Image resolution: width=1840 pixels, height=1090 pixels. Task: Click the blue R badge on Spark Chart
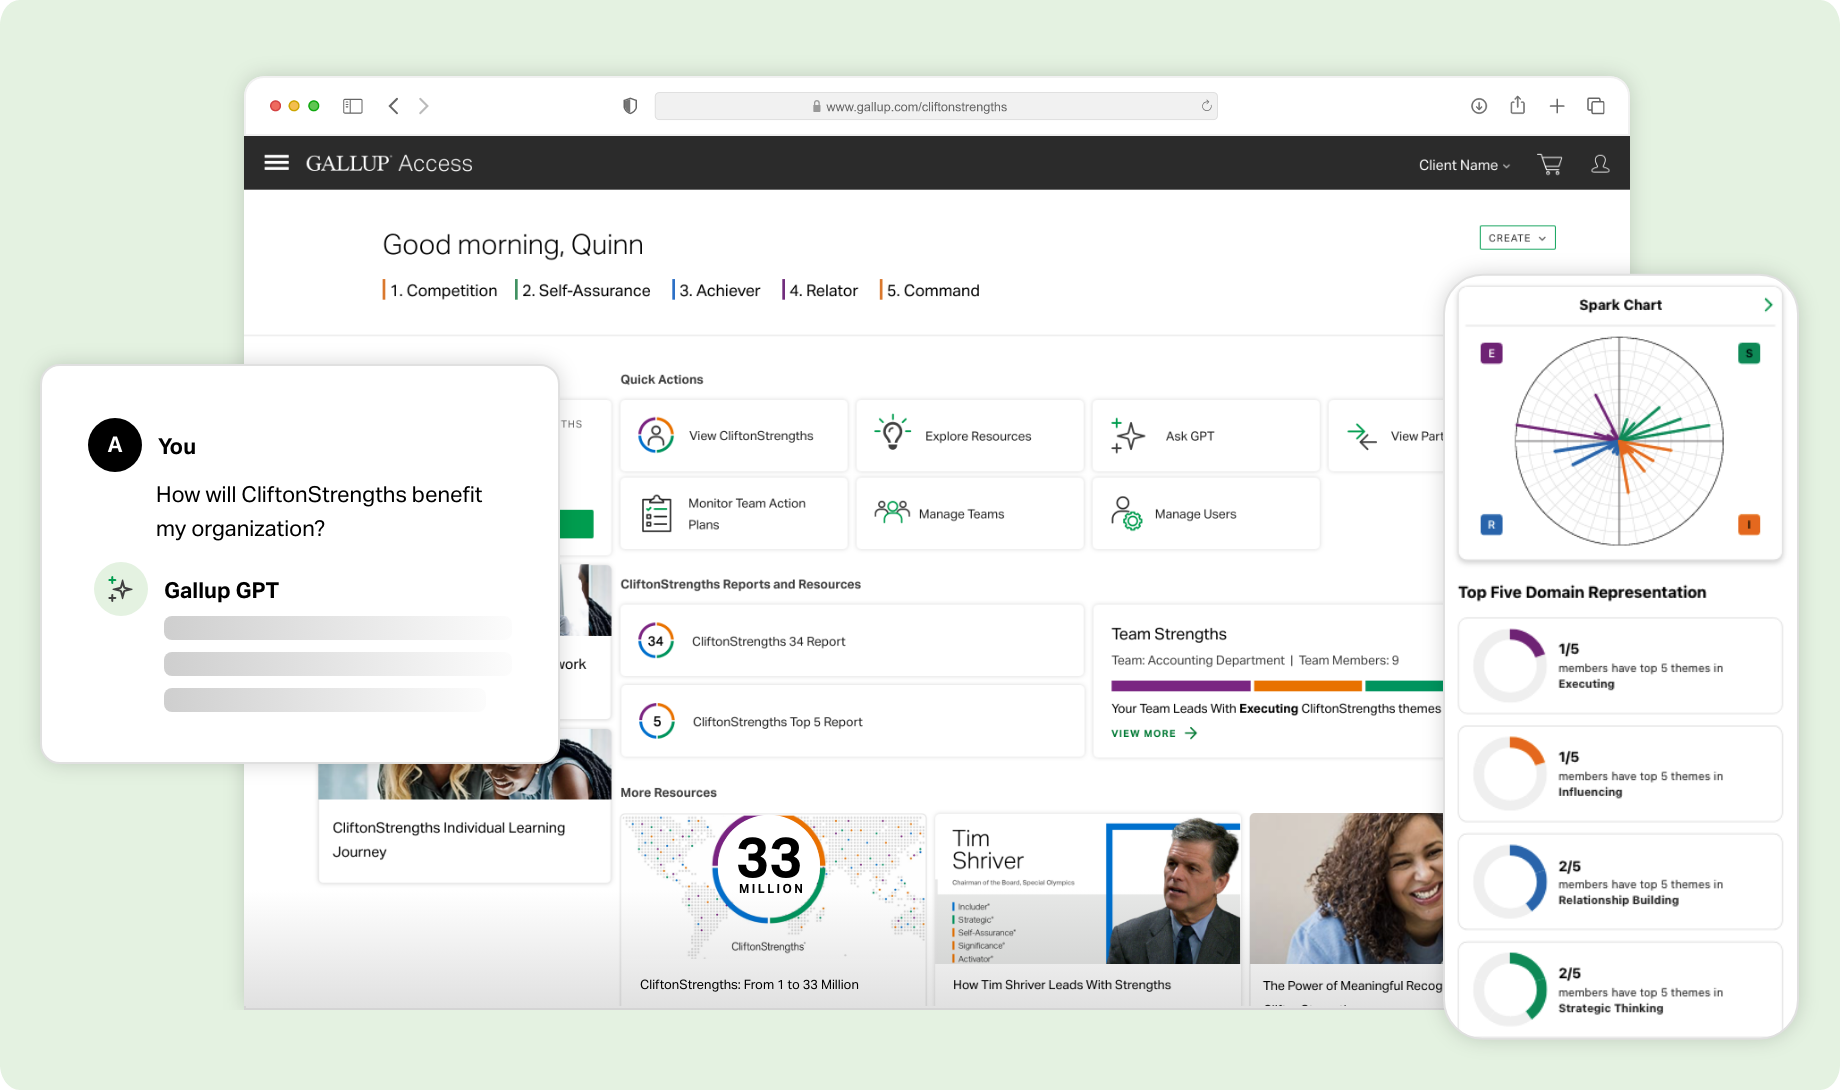point(1491,524)
